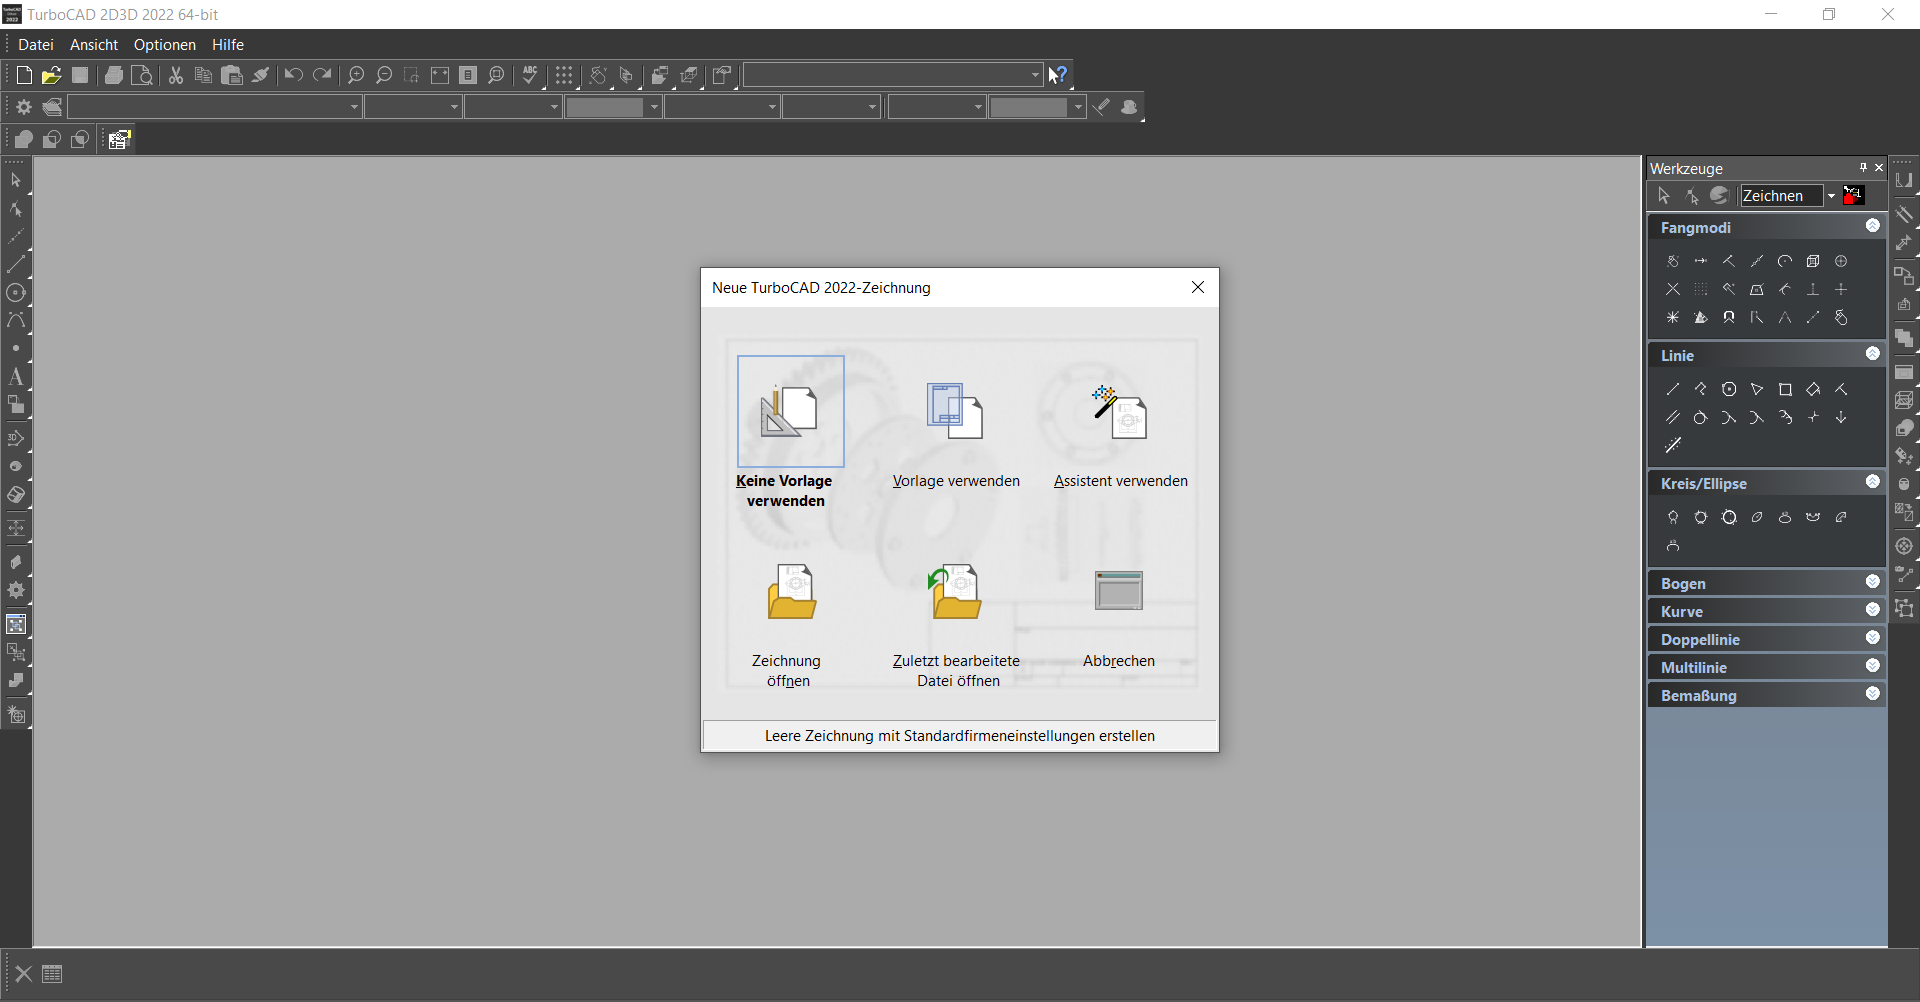The height and width of the screenshot is (1002, 1920).
Task: Click the Undo arrow icon
Action: click(294, 75)
